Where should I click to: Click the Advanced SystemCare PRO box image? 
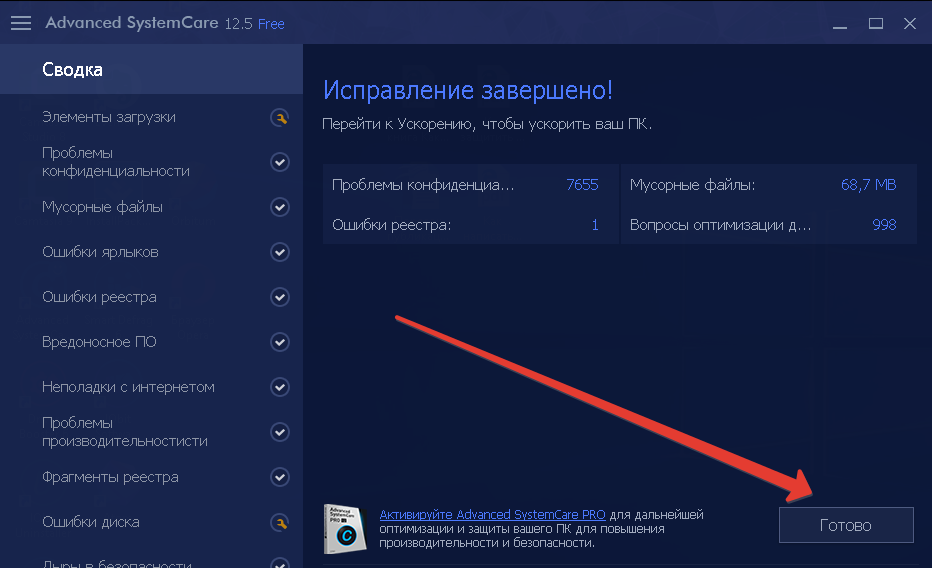click(345, 528)
